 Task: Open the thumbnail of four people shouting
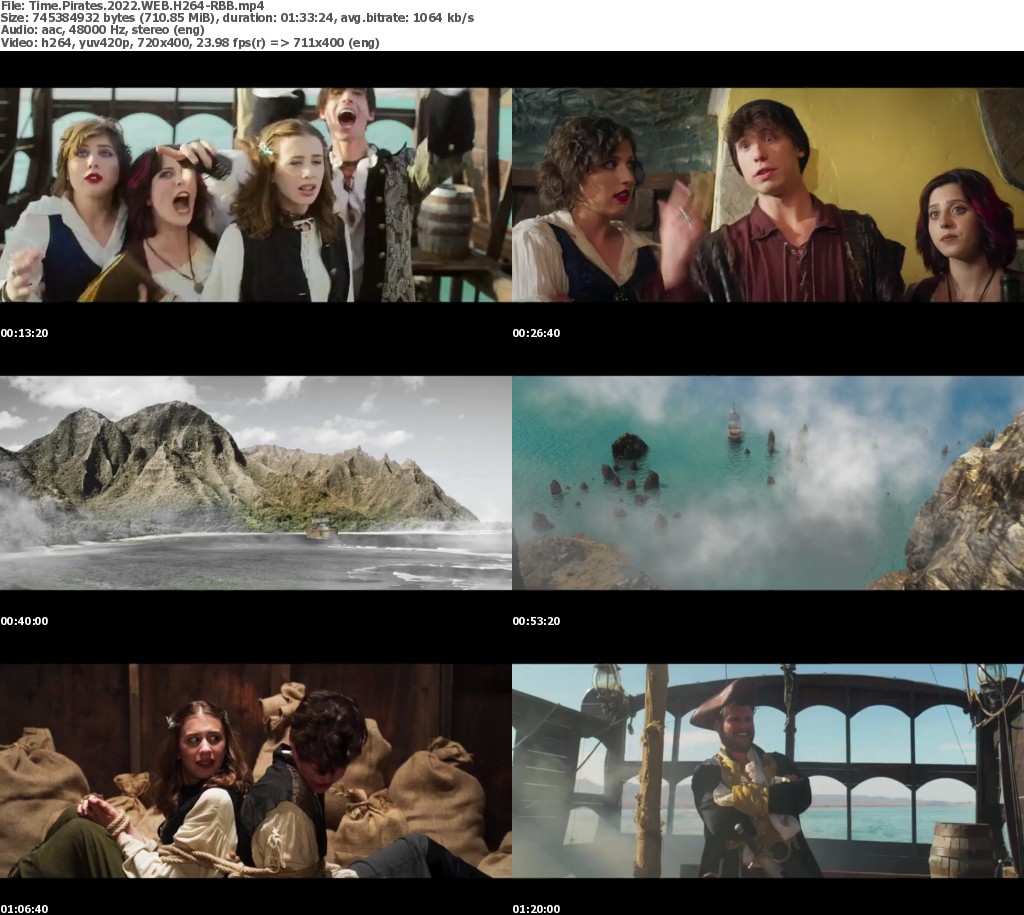click(x=256, y=194)
